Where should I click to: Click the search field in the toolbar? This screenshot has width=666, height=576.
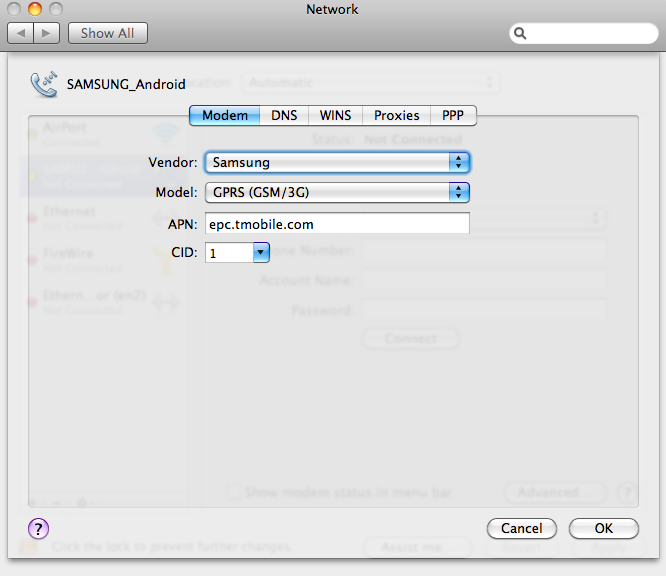pos(584,33)
